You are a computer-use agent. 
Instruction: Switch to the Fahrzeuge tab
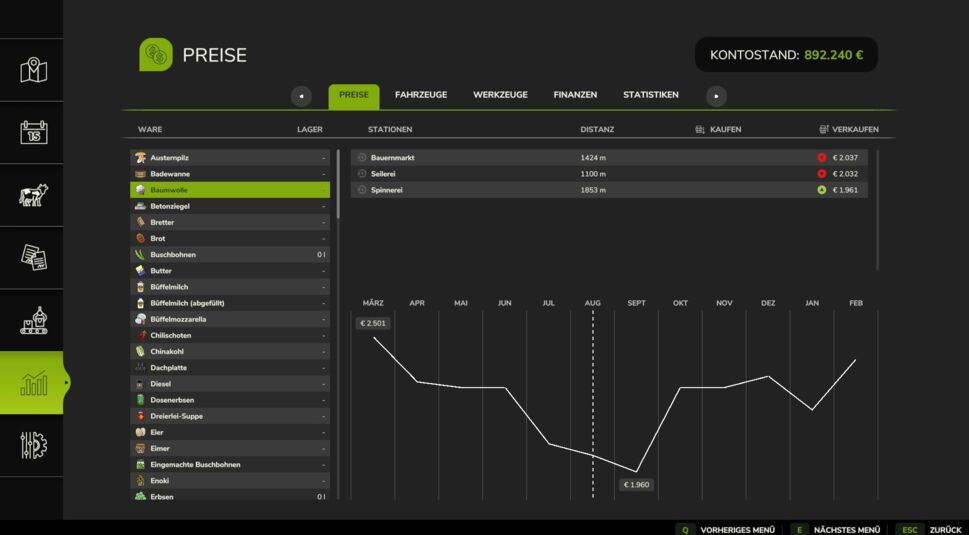[x=421, y=95]
